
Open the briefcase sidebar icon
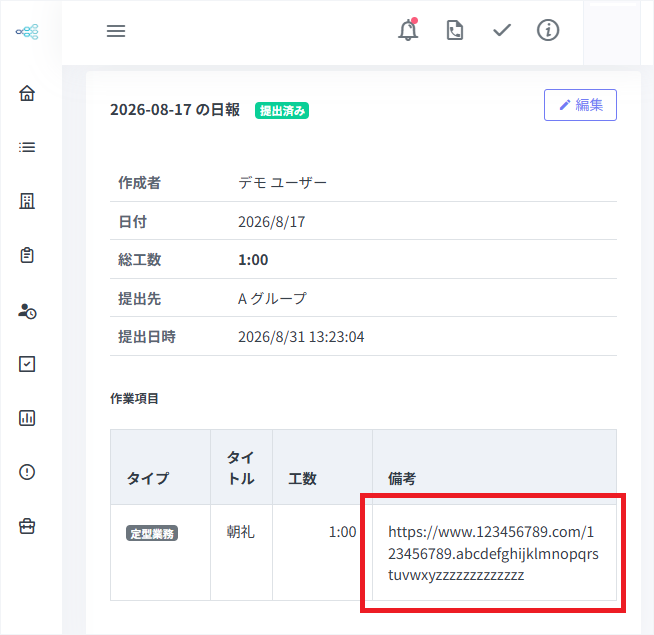tap(27, 526)
